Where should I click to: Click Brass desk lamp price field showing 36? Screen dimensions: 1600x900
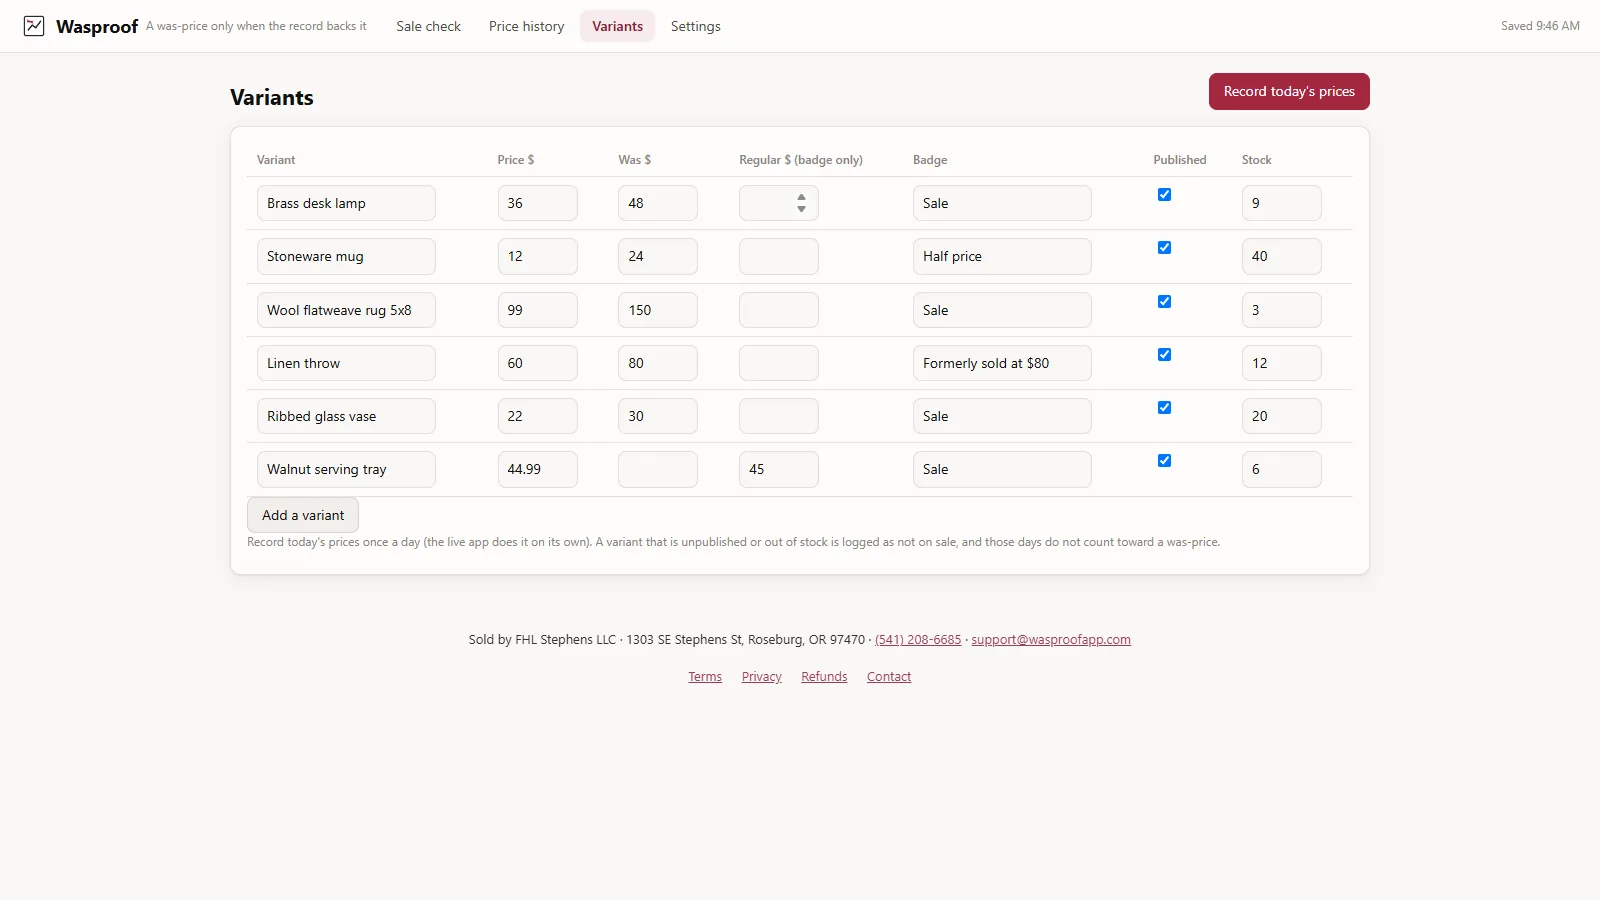[x=538, y=203]
